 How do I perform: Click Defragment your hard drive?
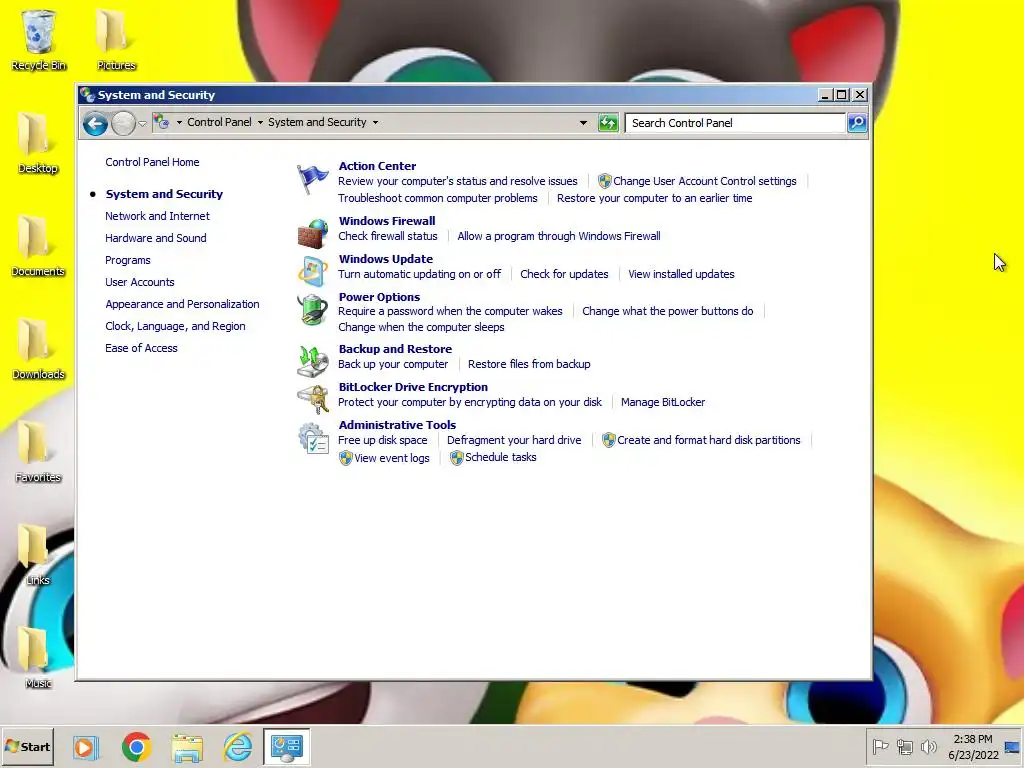514,440
